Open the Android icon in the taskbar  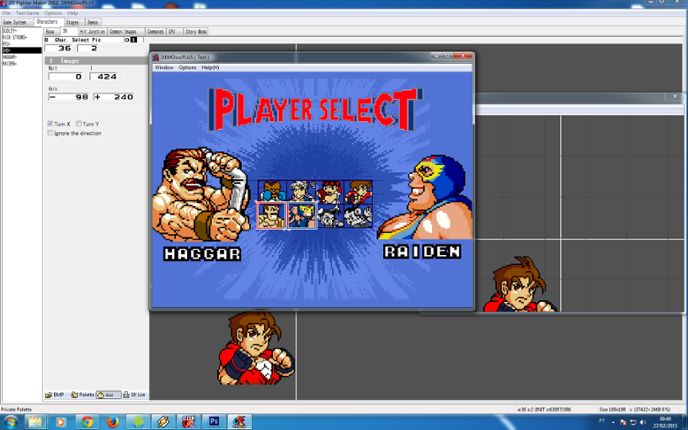[138, 422]
